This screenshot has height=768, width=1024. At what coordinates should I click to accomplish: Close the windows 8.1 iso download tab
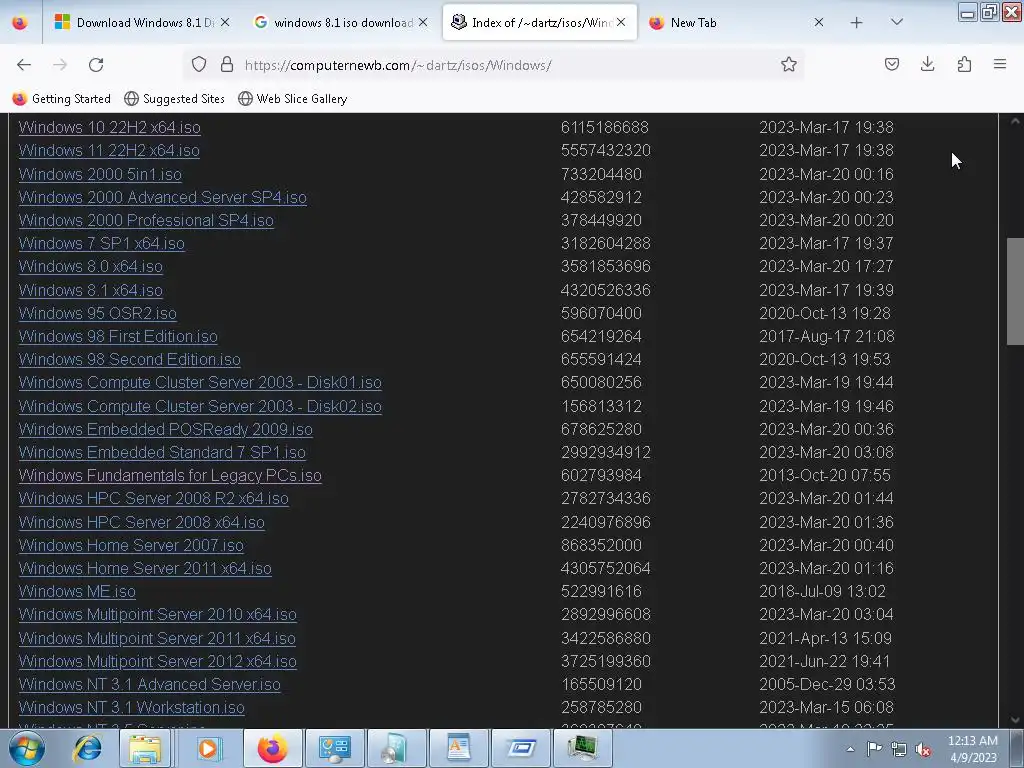423,23
